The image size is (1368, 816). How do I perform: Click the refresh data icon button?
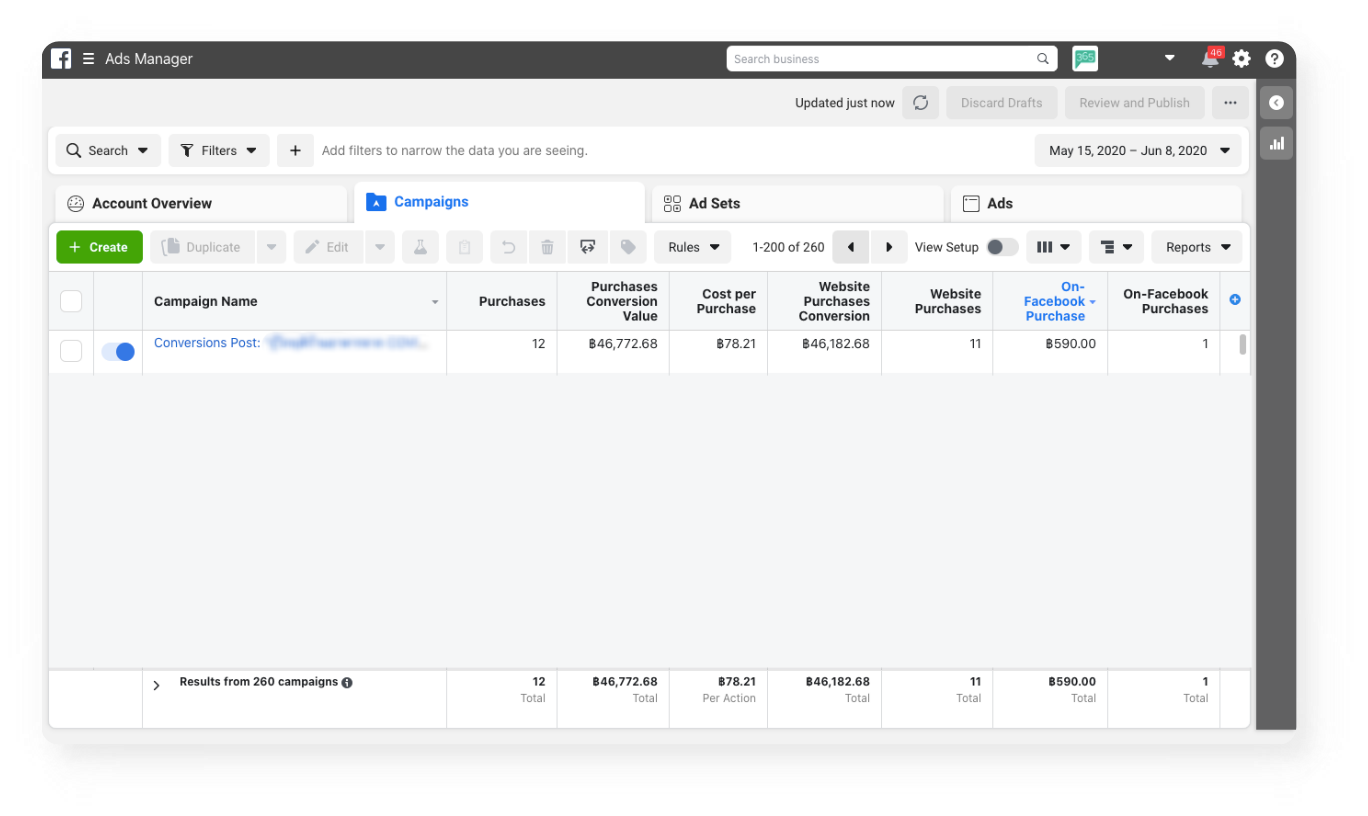tap(920, 103)
